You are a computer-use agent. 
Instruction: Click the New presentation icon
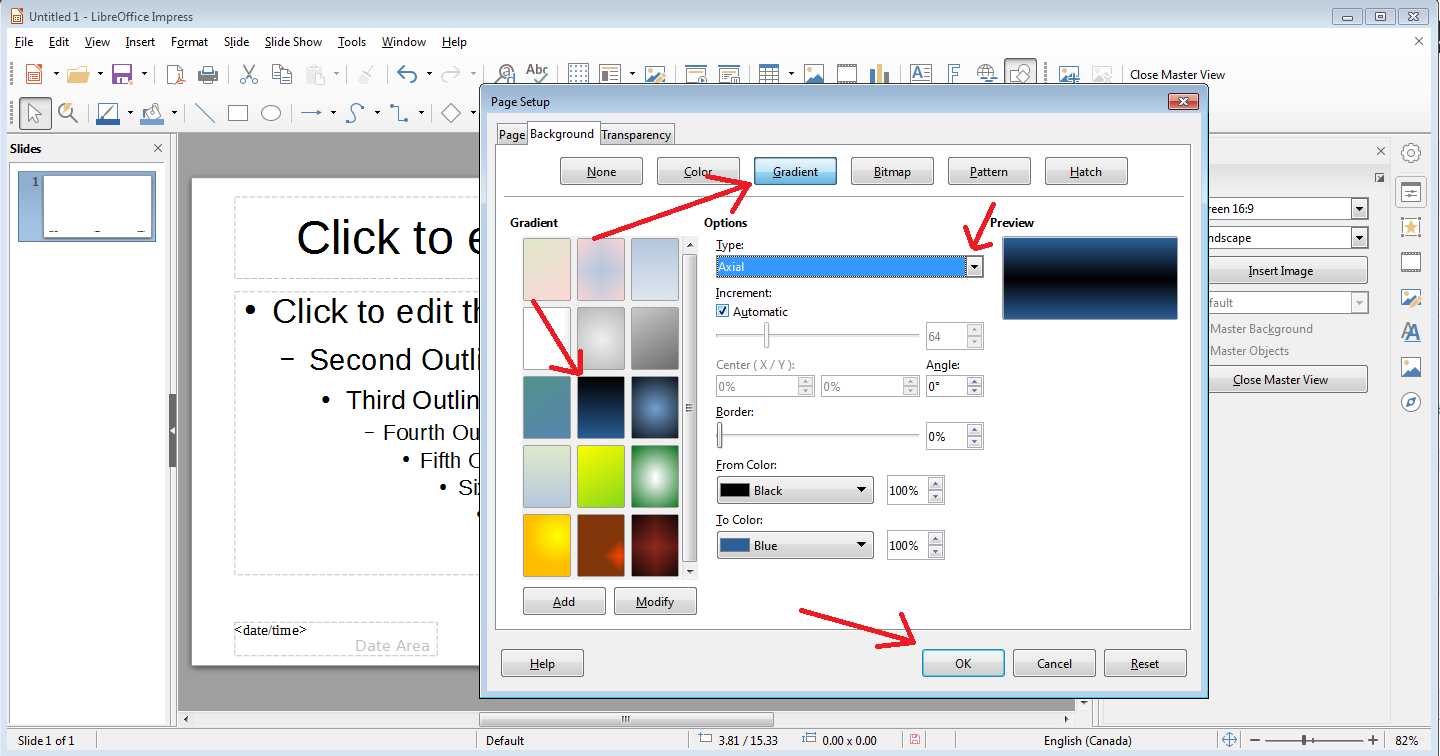pyautogui.click(x=34, y=74)
